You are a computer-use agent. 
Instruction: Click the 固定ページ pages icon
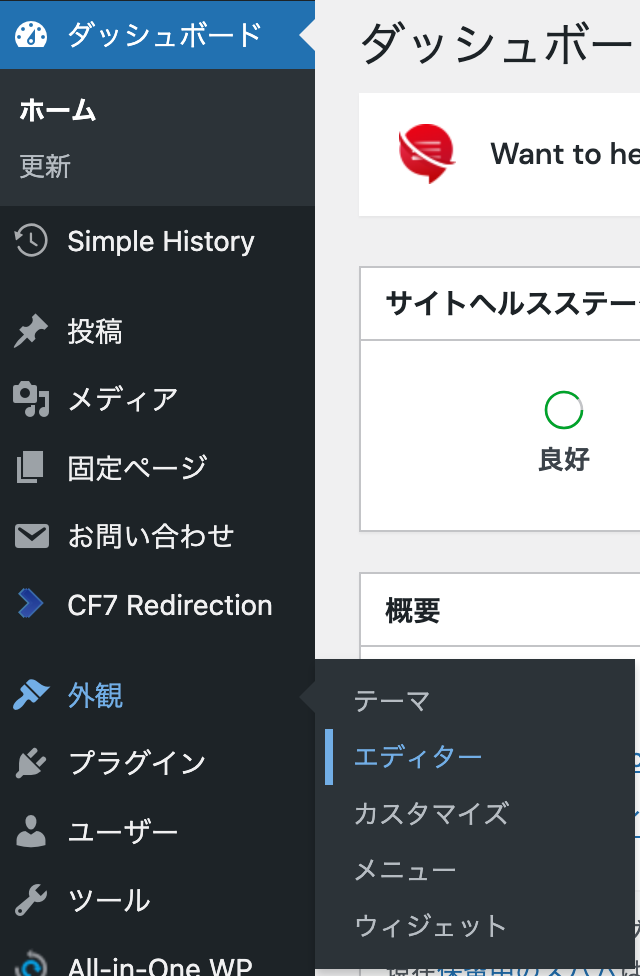point(31,467)
